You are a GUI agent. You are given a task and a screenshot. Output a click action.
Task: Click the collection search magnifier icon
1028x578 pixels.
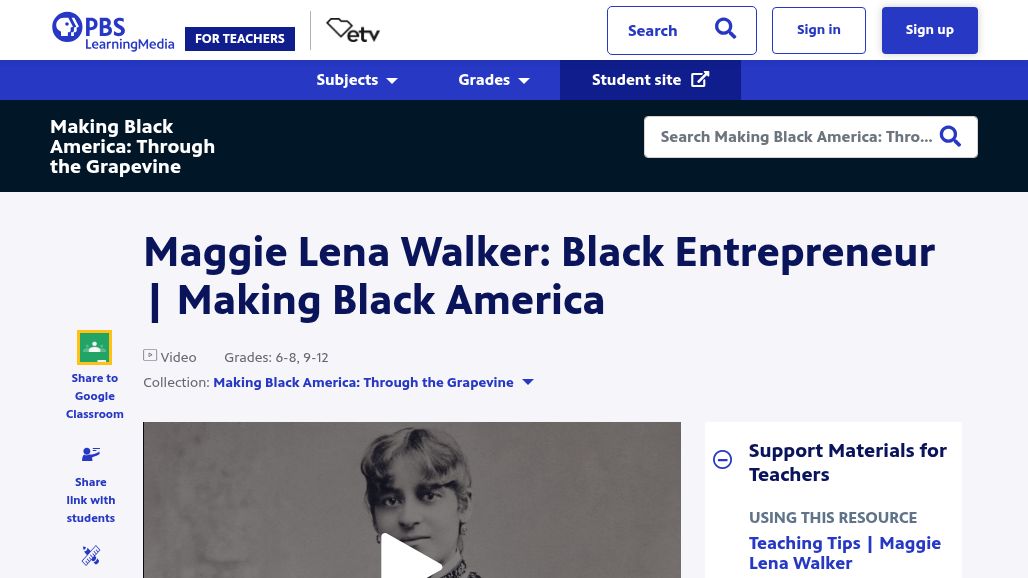pos(951,136)
